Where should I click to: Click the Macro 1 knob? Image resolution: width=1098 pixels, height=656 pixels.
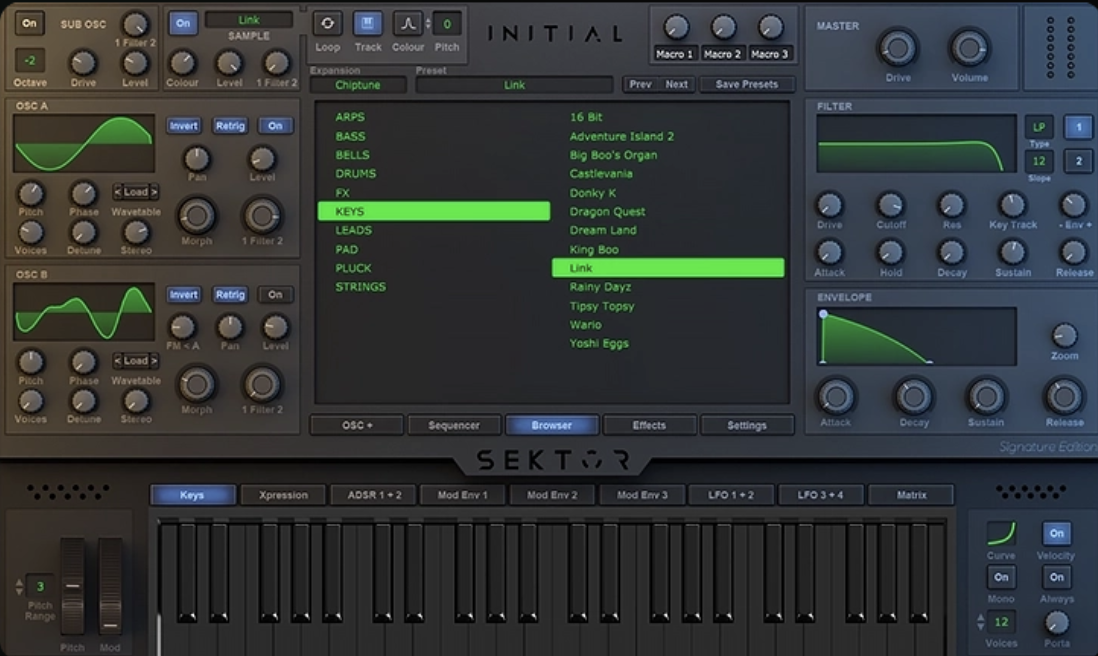coord(675,28)
